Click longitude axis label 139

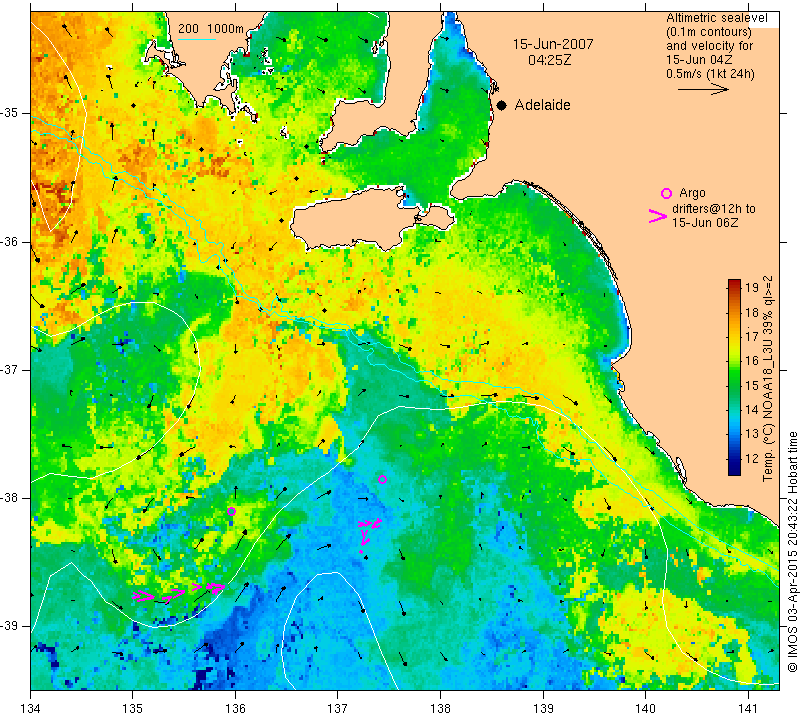(x=543, y=709)
